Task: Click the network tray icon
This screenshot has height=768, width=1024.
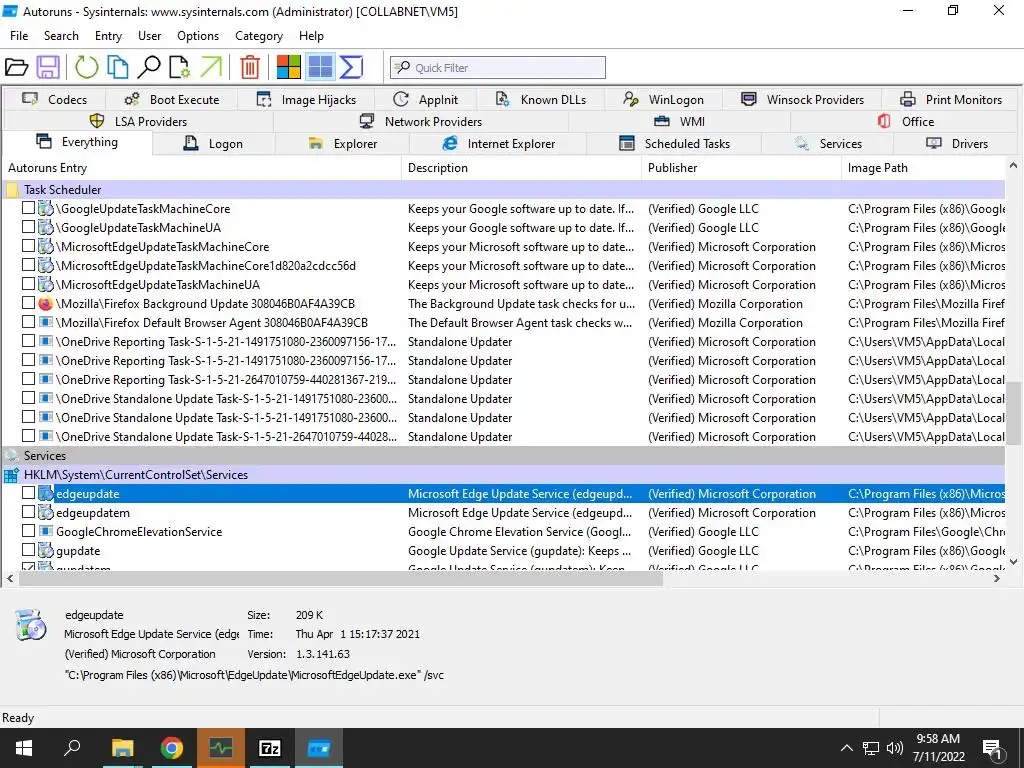Action: (871, 748)
